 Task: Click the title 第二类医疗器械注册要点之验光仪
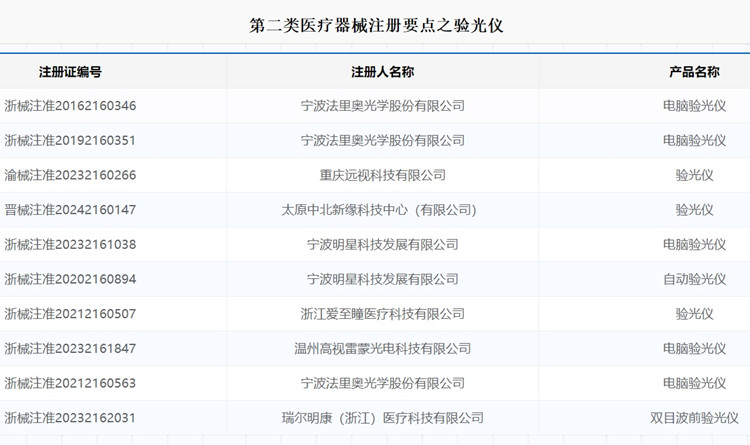[376, 25]
